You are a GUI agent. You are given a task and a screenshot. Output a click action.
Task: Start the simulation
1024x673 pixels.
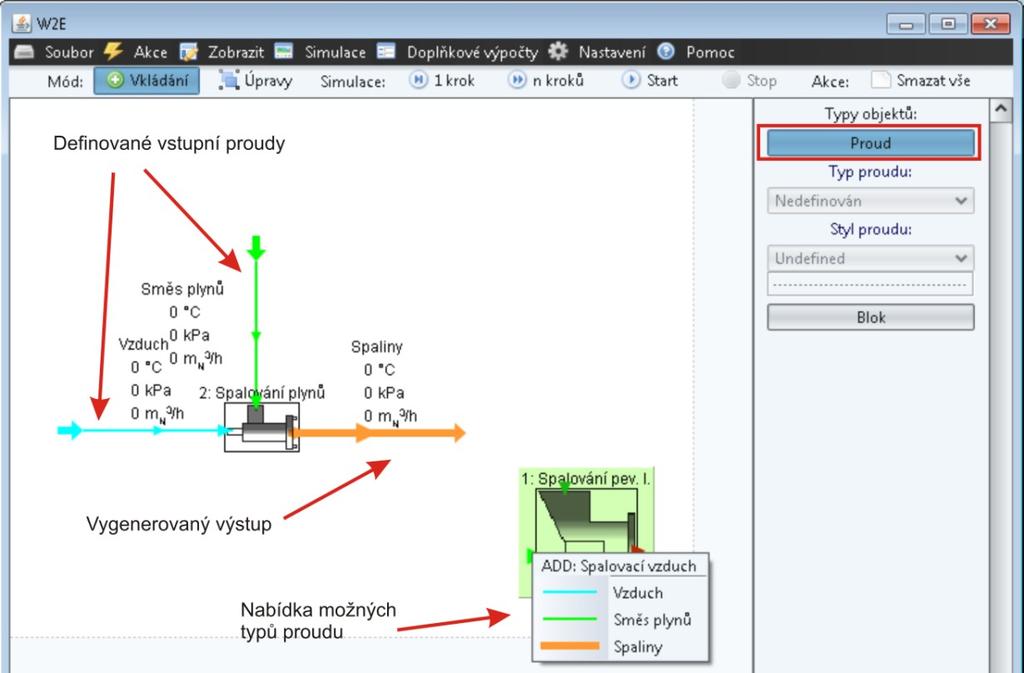650,81
